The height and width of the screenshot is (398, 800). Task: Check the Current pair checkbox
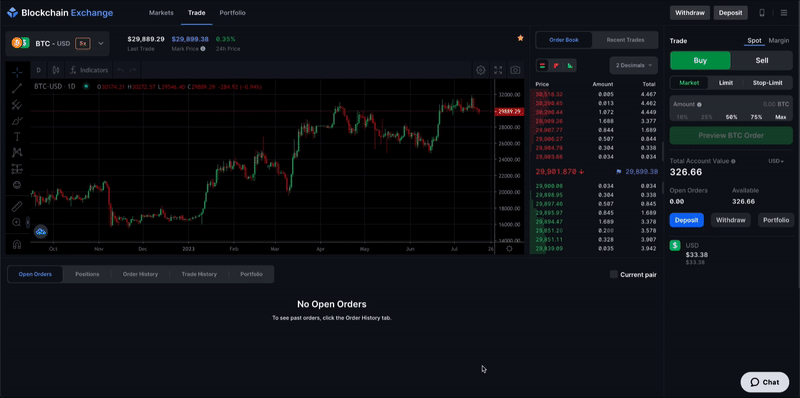pyautogui.click(x=614, y=275)
